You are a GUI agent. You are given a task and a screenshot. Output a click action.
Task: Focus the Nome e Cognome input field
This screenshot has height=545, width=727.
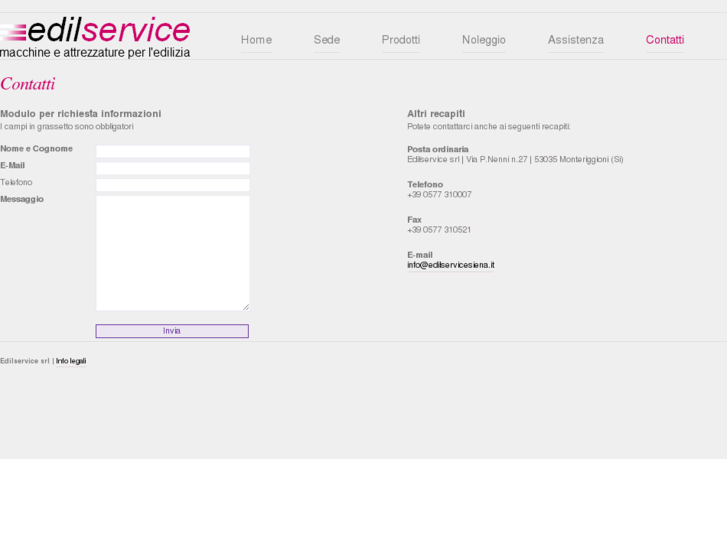pos(172,151)
